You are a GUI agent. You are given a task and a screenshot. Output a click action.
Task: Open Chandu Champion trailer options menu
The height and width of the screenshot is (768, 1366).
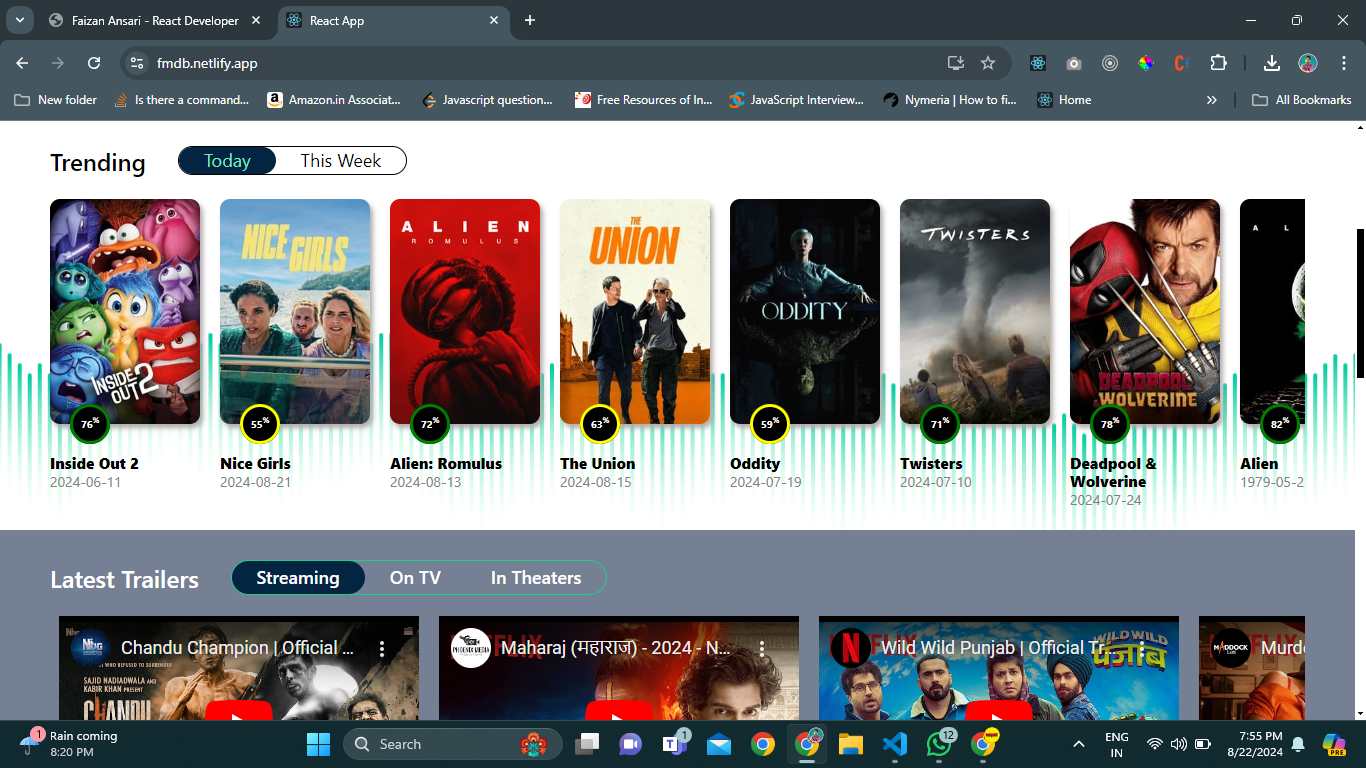pyautogui.click(x=382, y=649)
